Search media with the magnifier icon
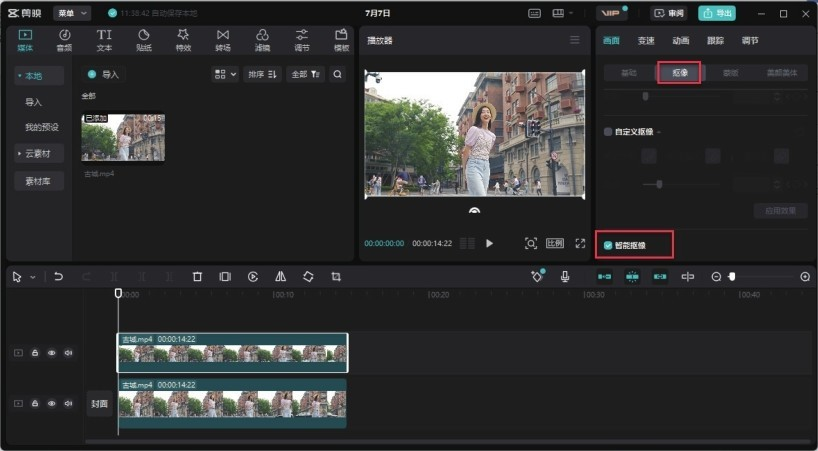The image size is (818, 451). click(337, 74)
